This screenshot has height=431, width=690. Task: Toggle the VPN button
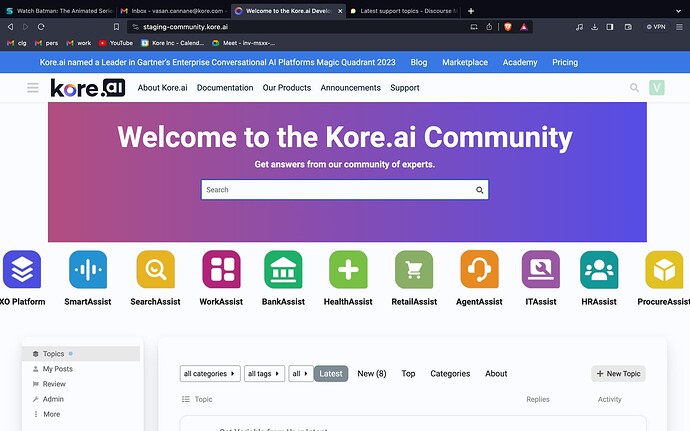(656, 27)
